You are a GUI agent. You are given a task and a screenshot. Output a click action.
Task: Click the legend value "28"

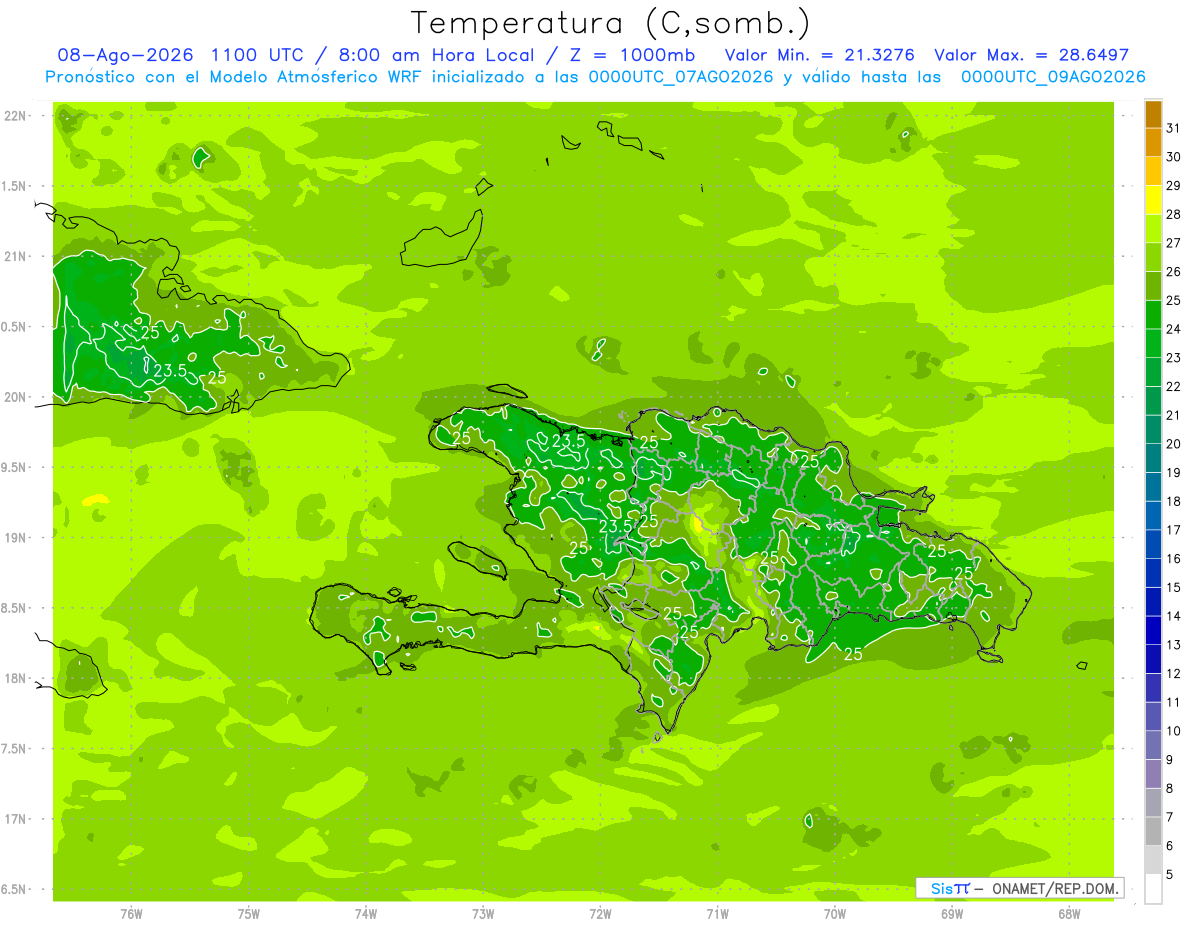[x=1174, y=214]
